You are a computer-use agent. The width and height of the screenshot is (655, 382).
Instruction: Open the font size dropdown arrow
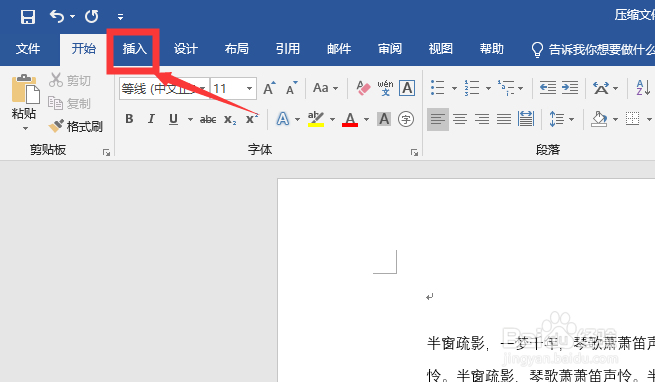point(249,89)
